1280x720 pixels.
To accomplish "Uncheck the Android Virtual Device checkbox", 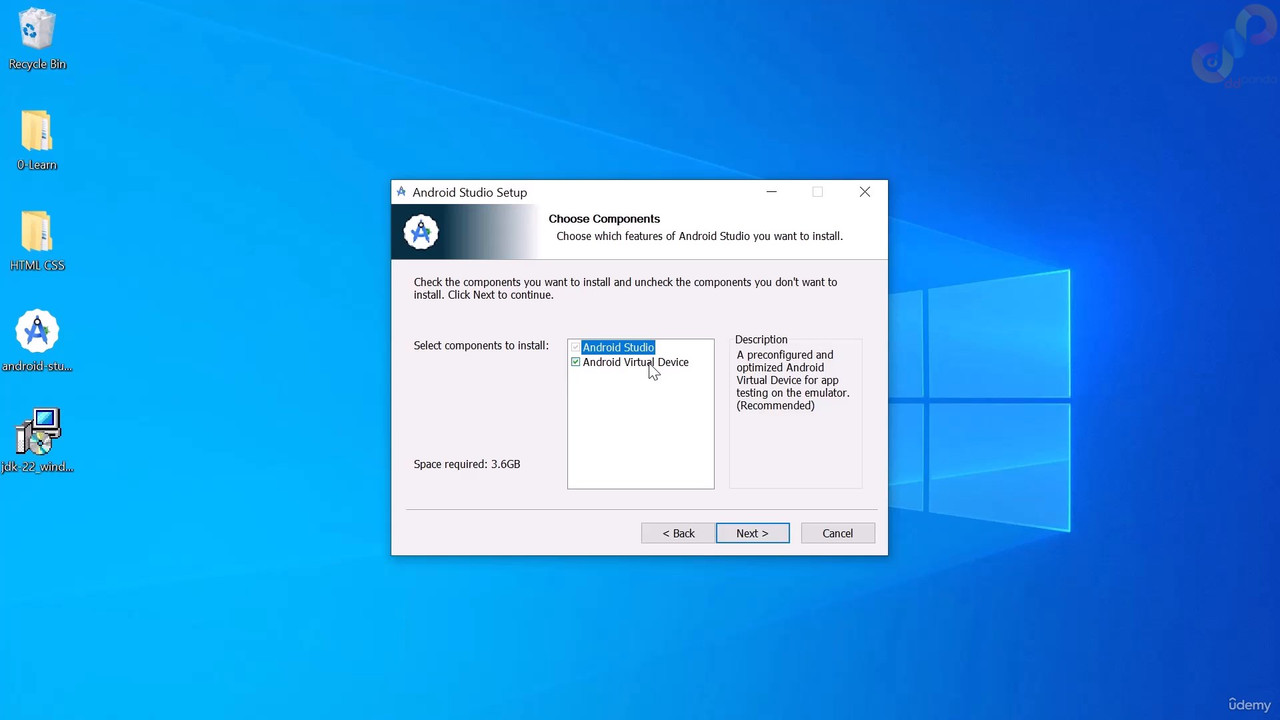I will [x=575, y=362].
